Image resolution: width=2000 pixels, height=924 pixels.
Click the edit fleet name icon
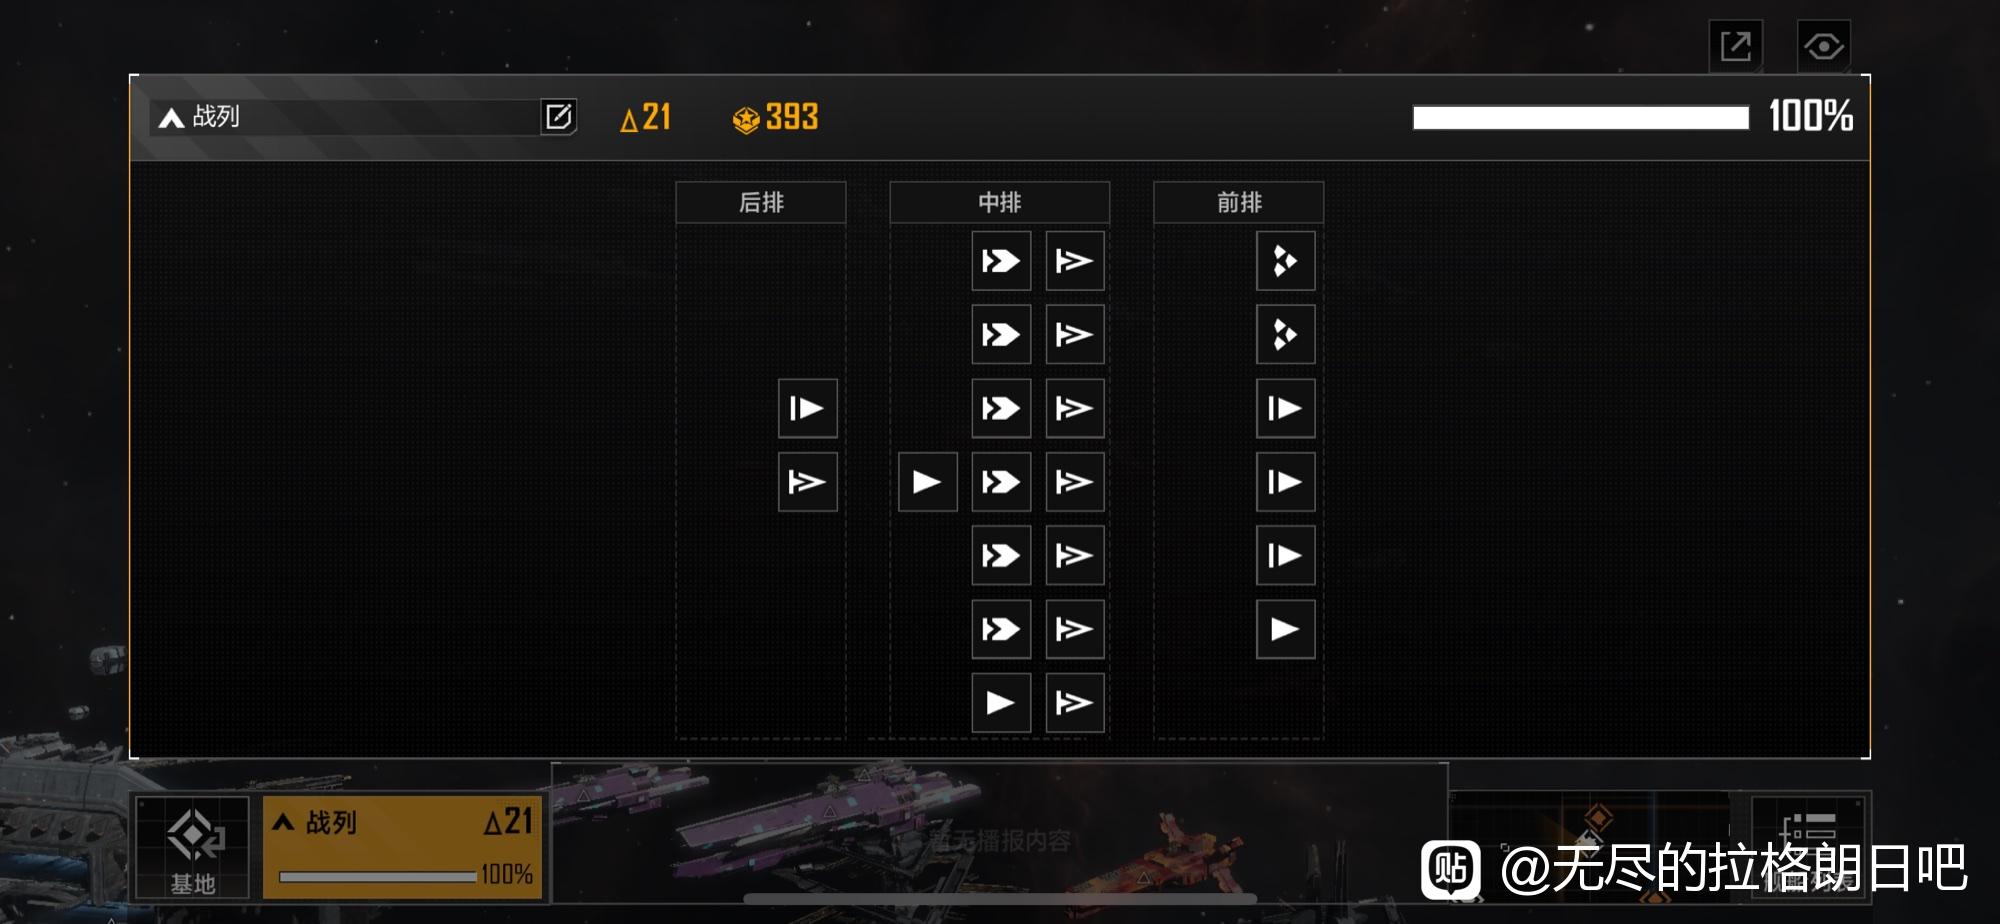point(558,117)
